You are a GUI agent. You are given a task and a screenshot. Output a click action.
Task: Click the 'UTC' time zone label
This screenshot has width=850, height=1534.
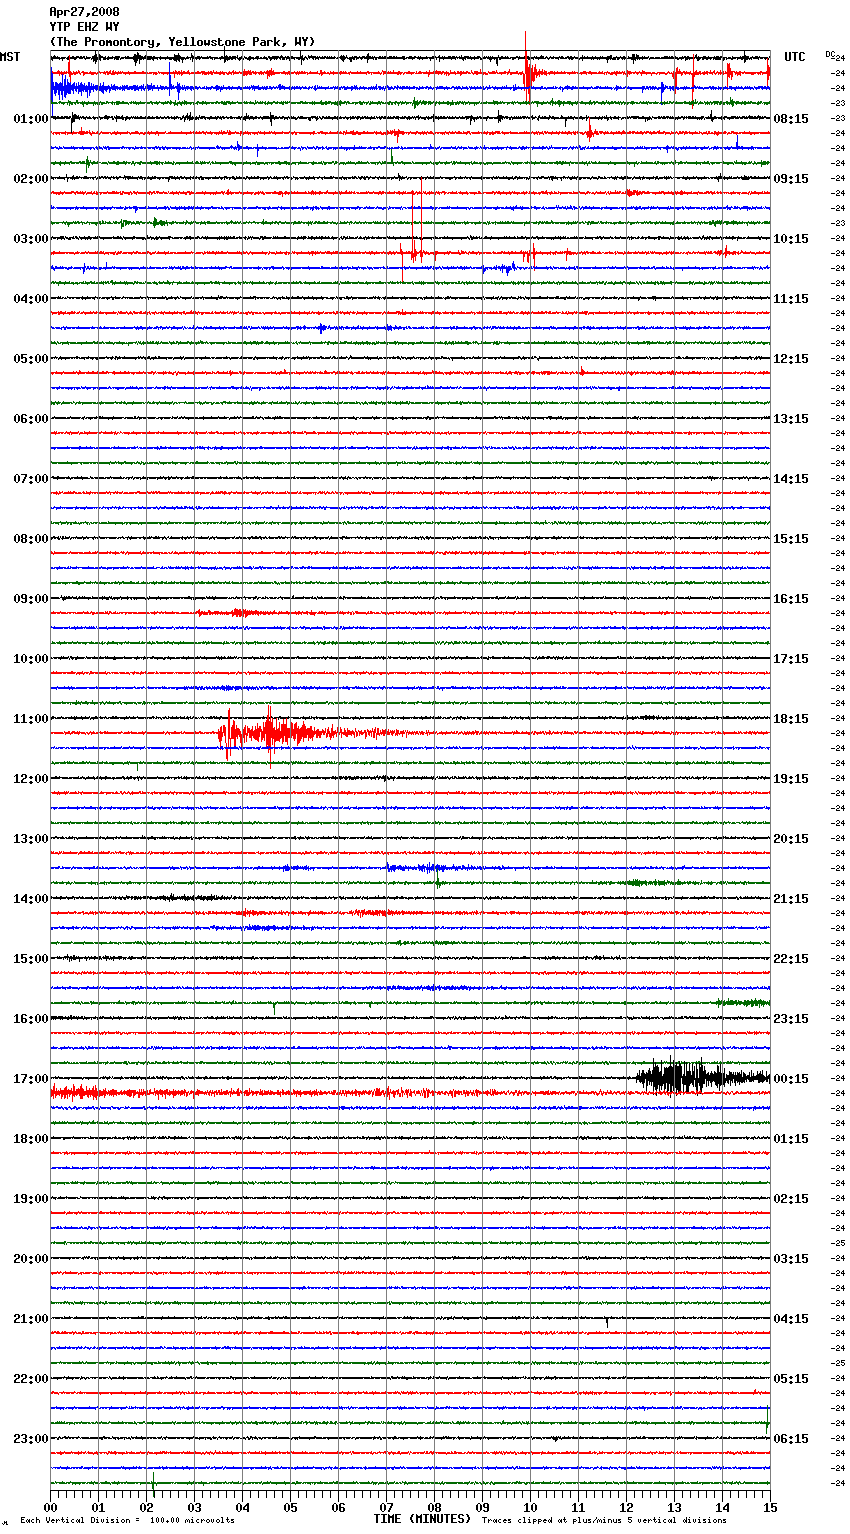(795, 57)
